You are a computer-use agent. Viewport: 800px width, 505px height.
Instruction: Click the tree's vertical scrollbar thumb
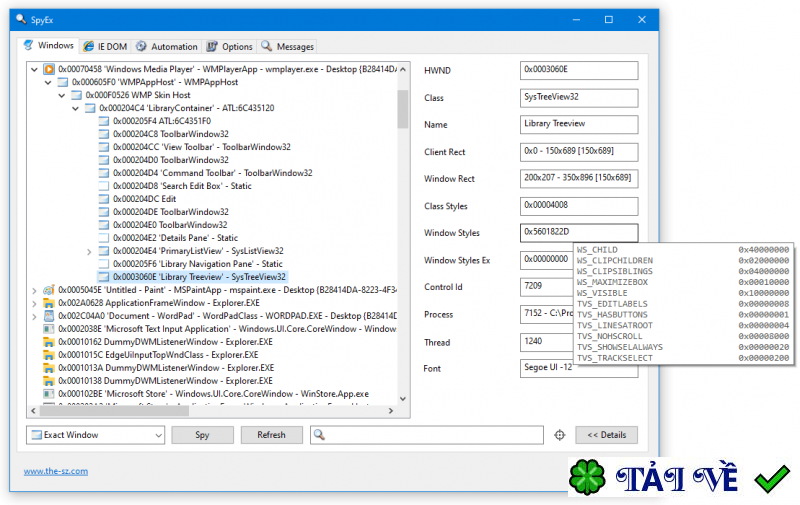[403, 109]
